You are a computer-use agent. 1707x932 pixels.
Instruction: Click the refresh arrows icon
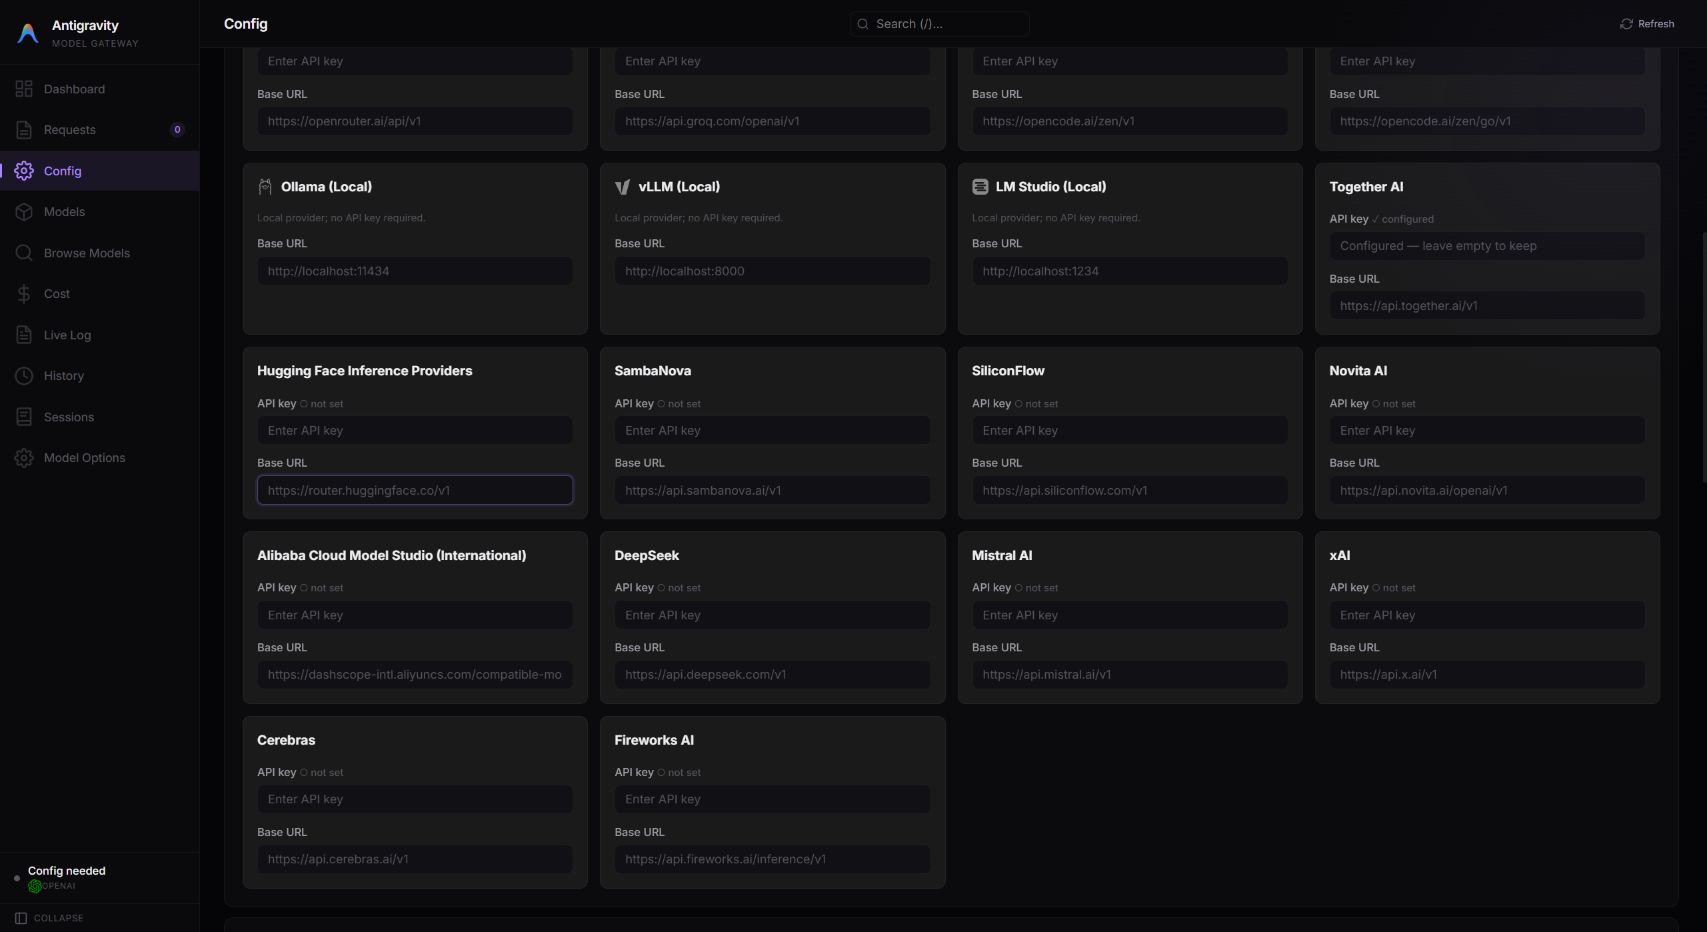1626,24
